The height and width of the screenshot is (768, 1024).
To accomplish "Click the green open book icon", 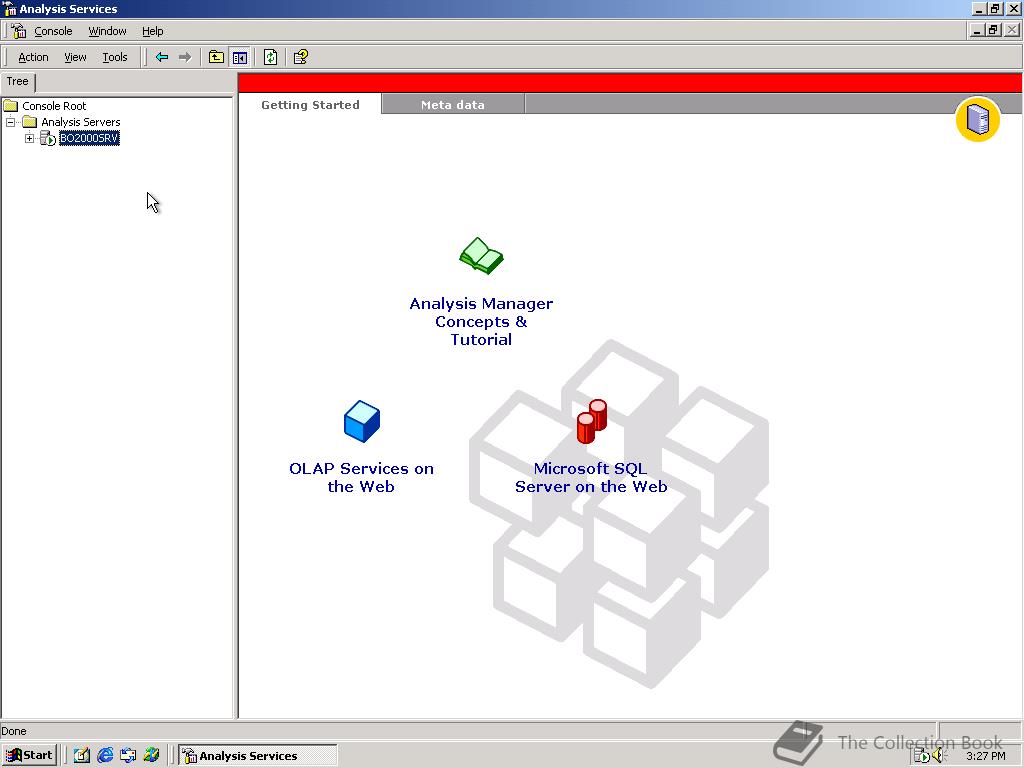I will pos(481,256).
